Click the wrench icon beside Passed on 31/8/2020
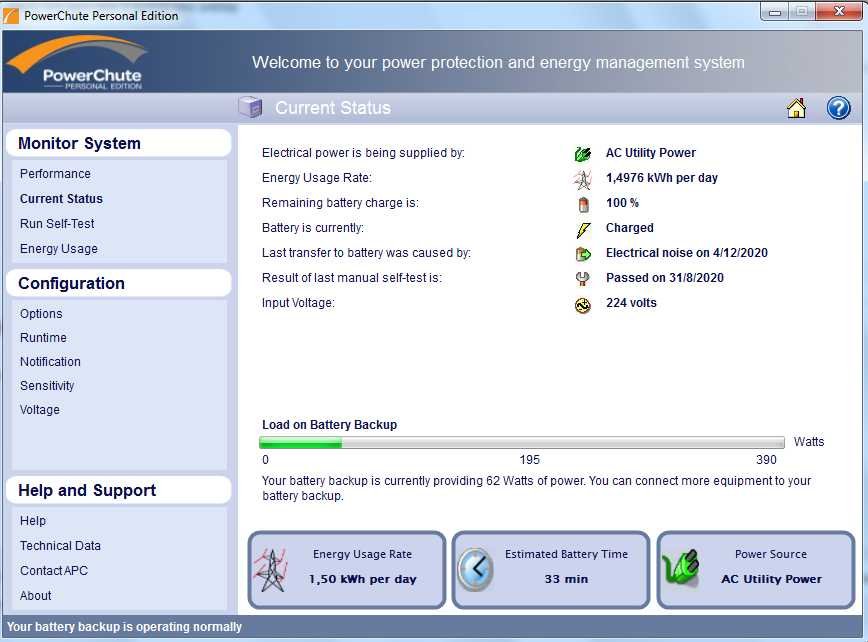Viewport: 868px width, 642px height. coord(582,278)
